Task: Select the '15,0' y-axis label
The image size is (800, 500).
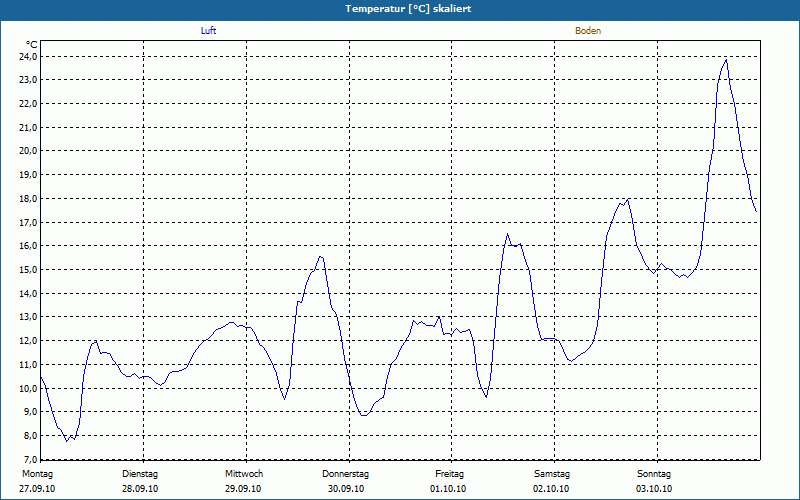Action: pos(28,269)
